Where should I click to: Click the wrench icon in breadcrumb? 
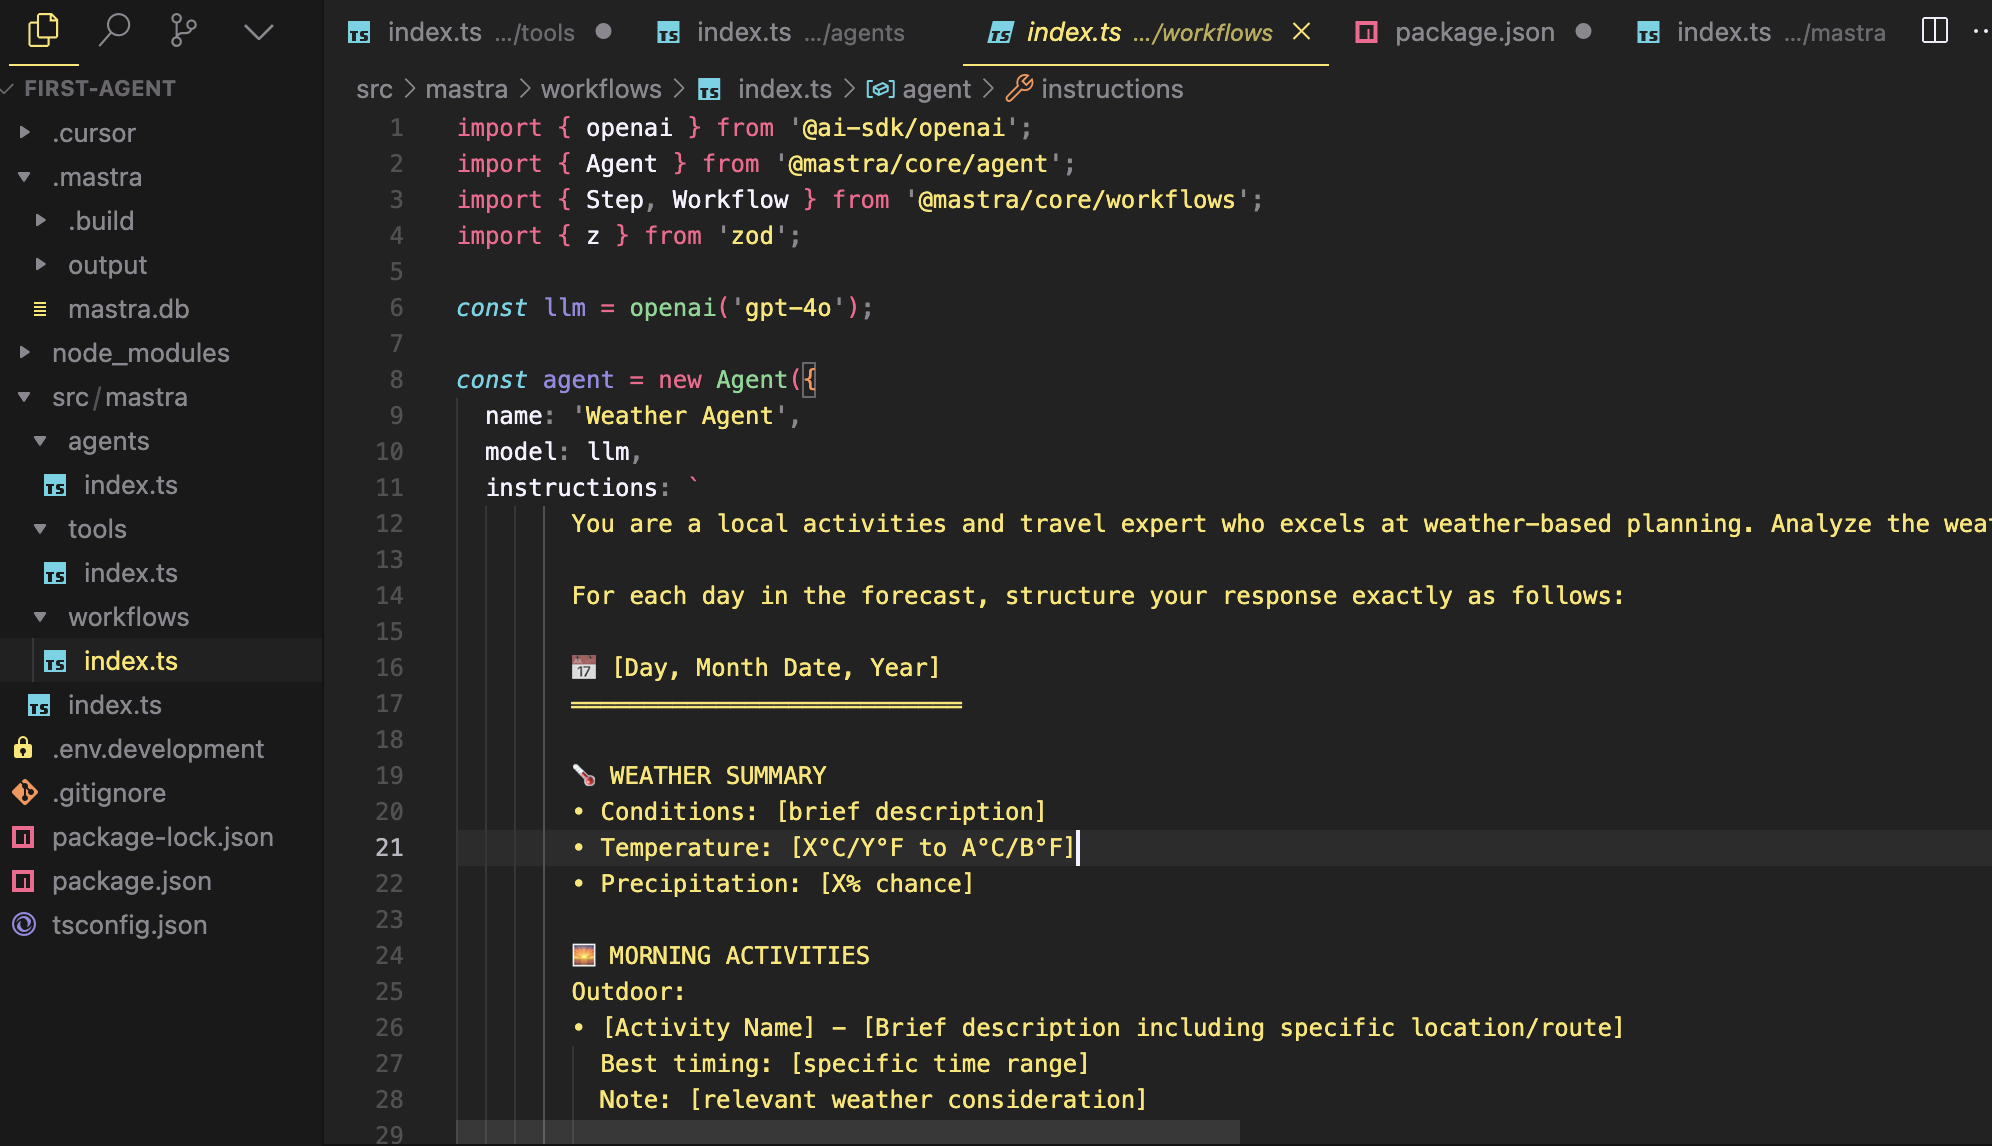(x=1019, y=89)
